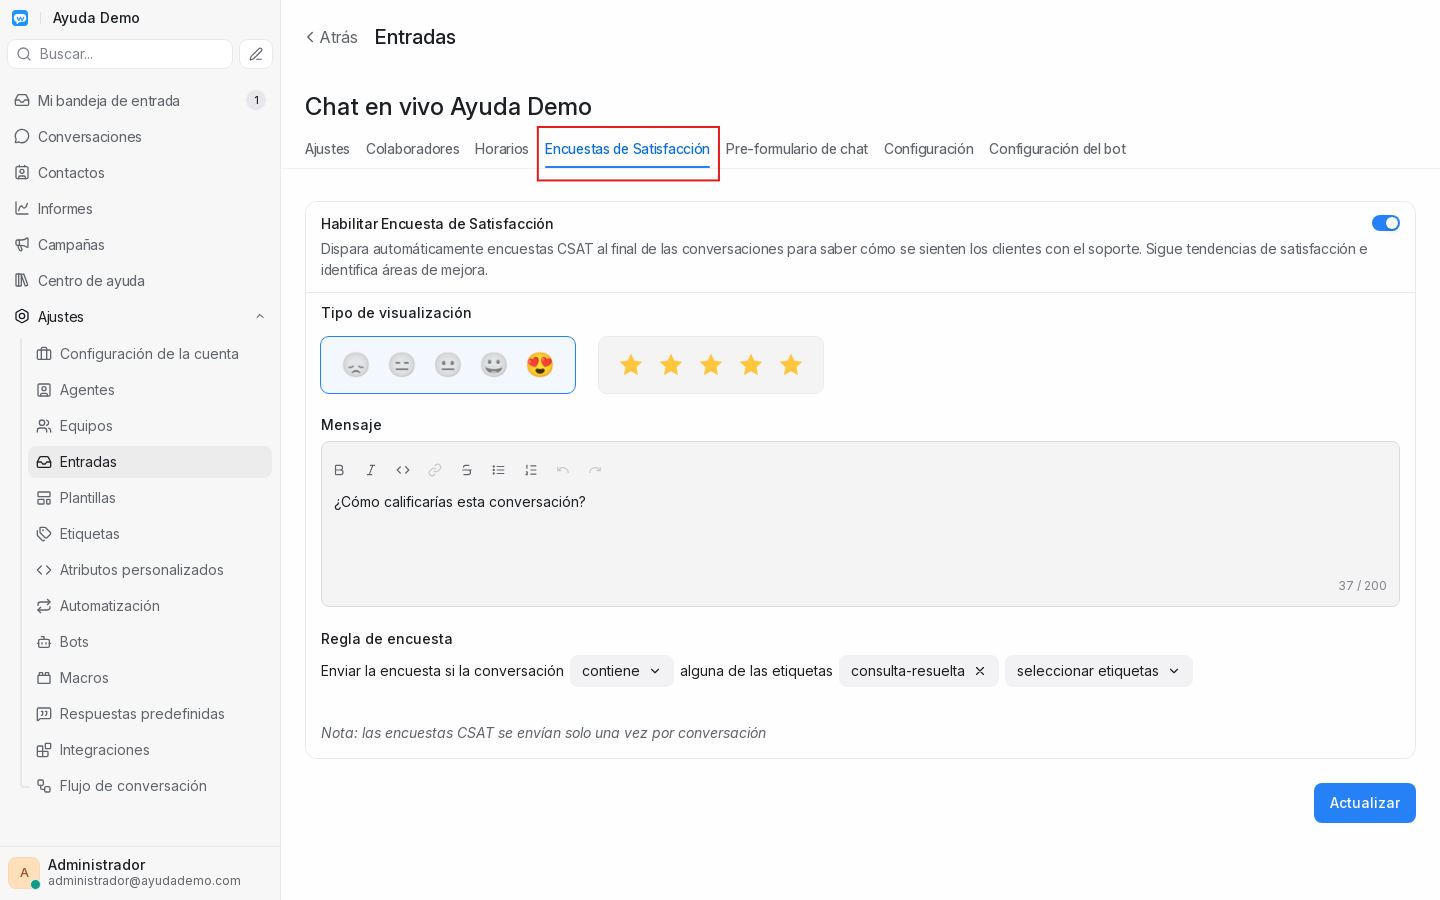
Task: Switch to the Horarios tab
Action: (502, 149)
